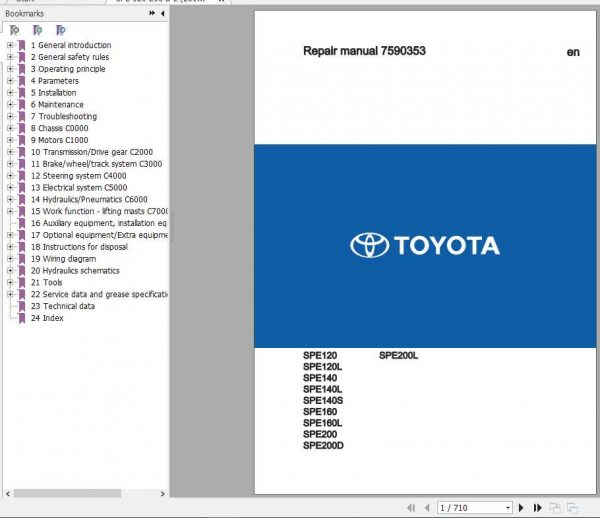Expand the 1 General introduction bookmark
The height and width of the screenshot is (518, 600).
pyautogui.click(x=10, y=45)
